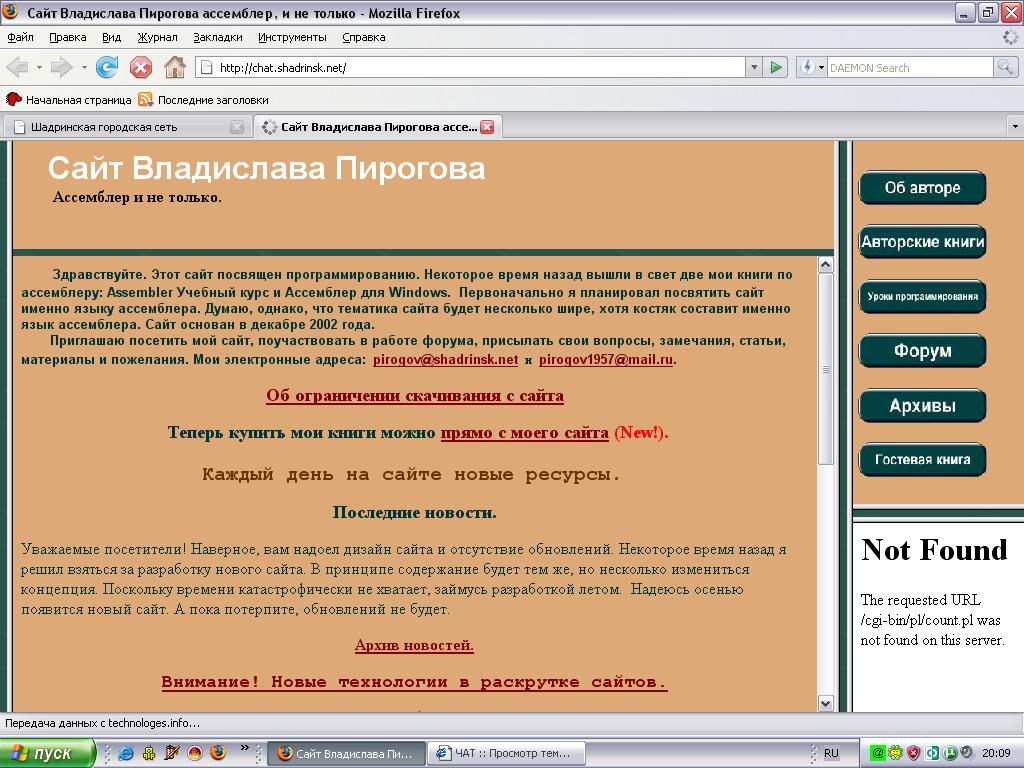Click the search magnifier button
Image resolution: width=1024 pixels, height=768 pixels.
point(1005,67)
